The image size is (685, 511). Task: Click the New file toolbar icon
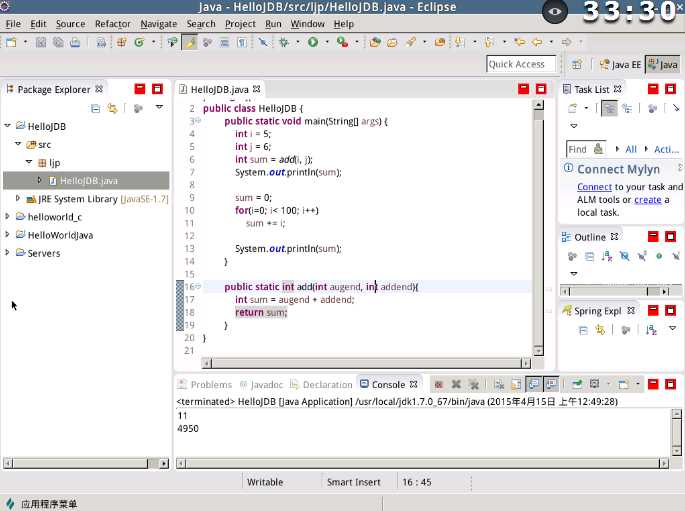(x=10, y=42)
